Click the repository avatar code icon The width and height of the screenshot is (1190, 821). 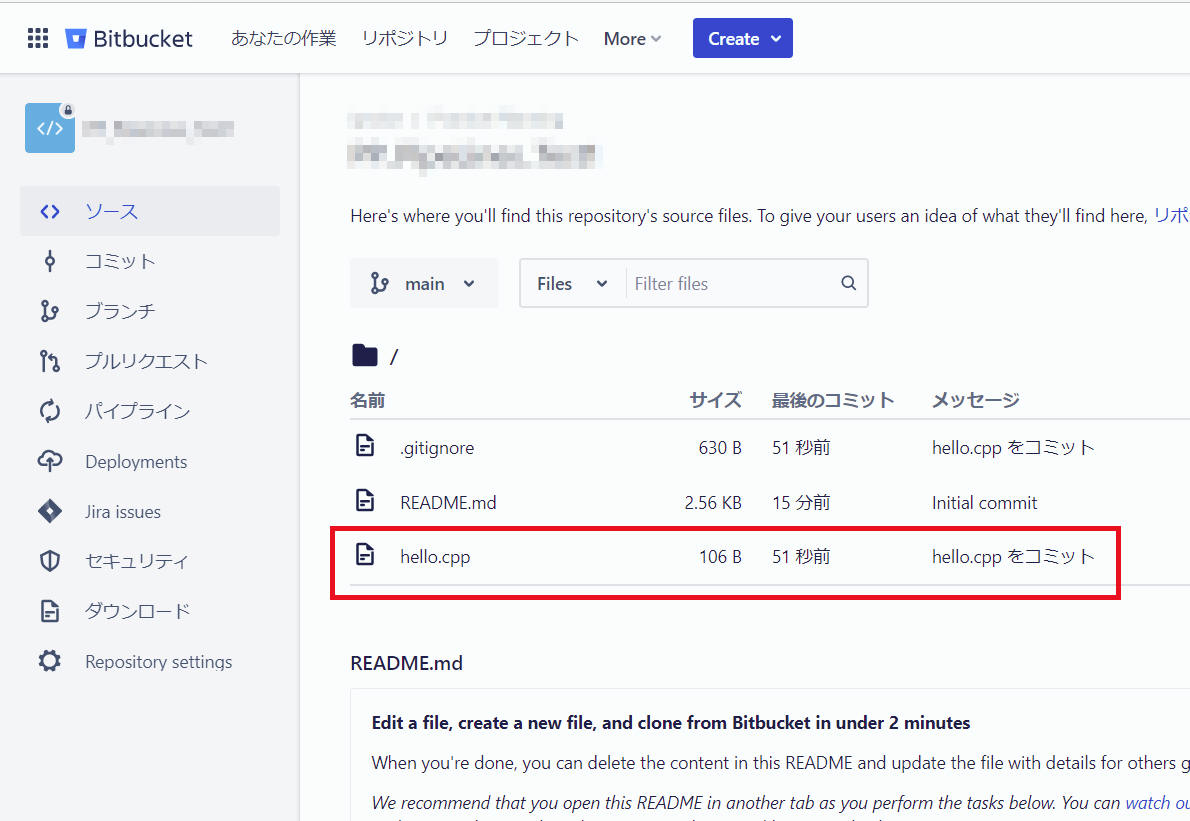50,128
